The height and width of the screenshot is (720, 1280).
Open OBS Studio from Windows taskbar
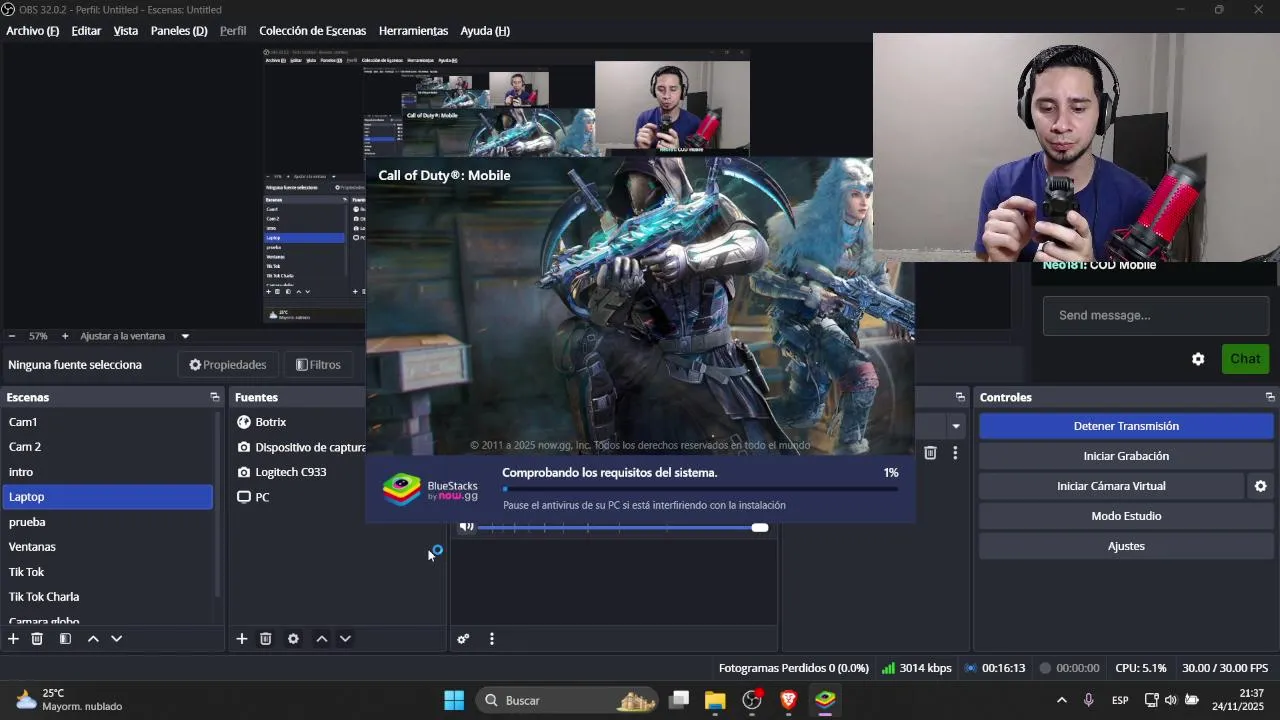[x=752, y=700]
